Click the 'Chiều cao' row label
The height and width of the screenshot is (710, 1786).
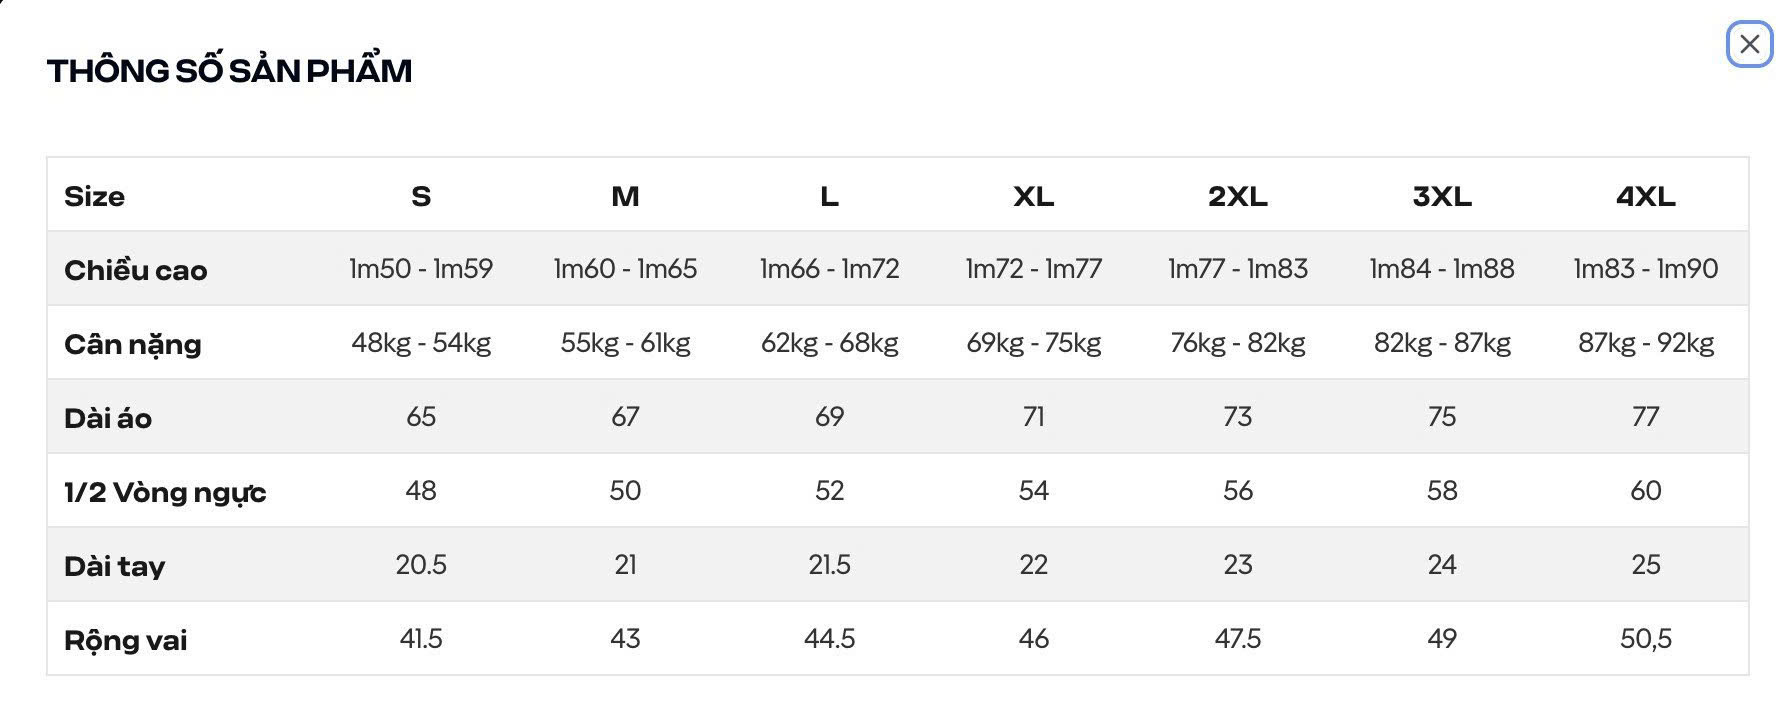click(x=135, y=270)
